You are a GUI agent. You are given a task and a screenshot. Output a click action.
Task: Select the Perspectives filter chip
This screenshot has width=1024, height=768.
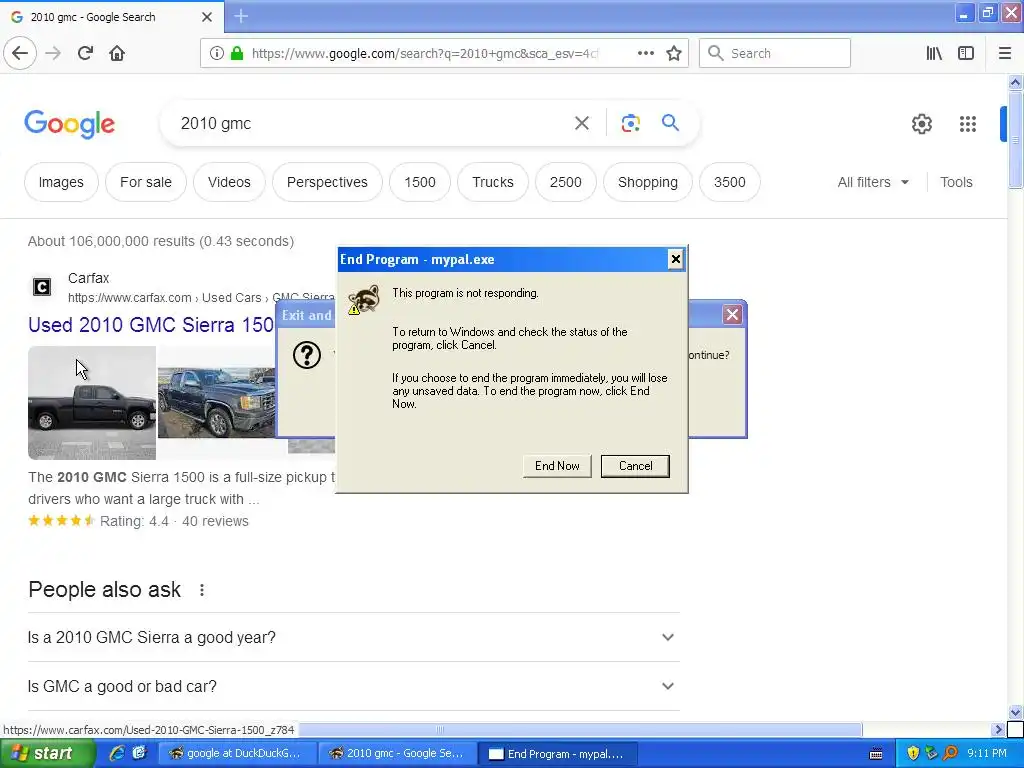click(327, 182)
